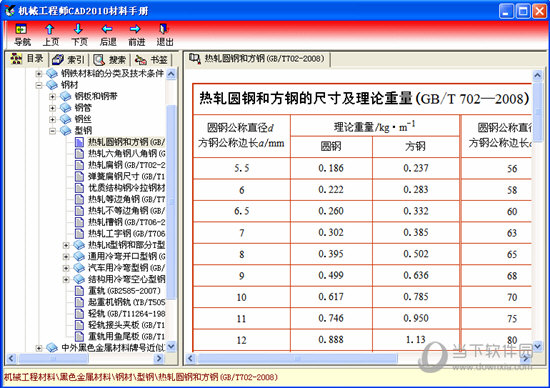
Task: Click the 前进 forward arrow
Action: [136, 35]
